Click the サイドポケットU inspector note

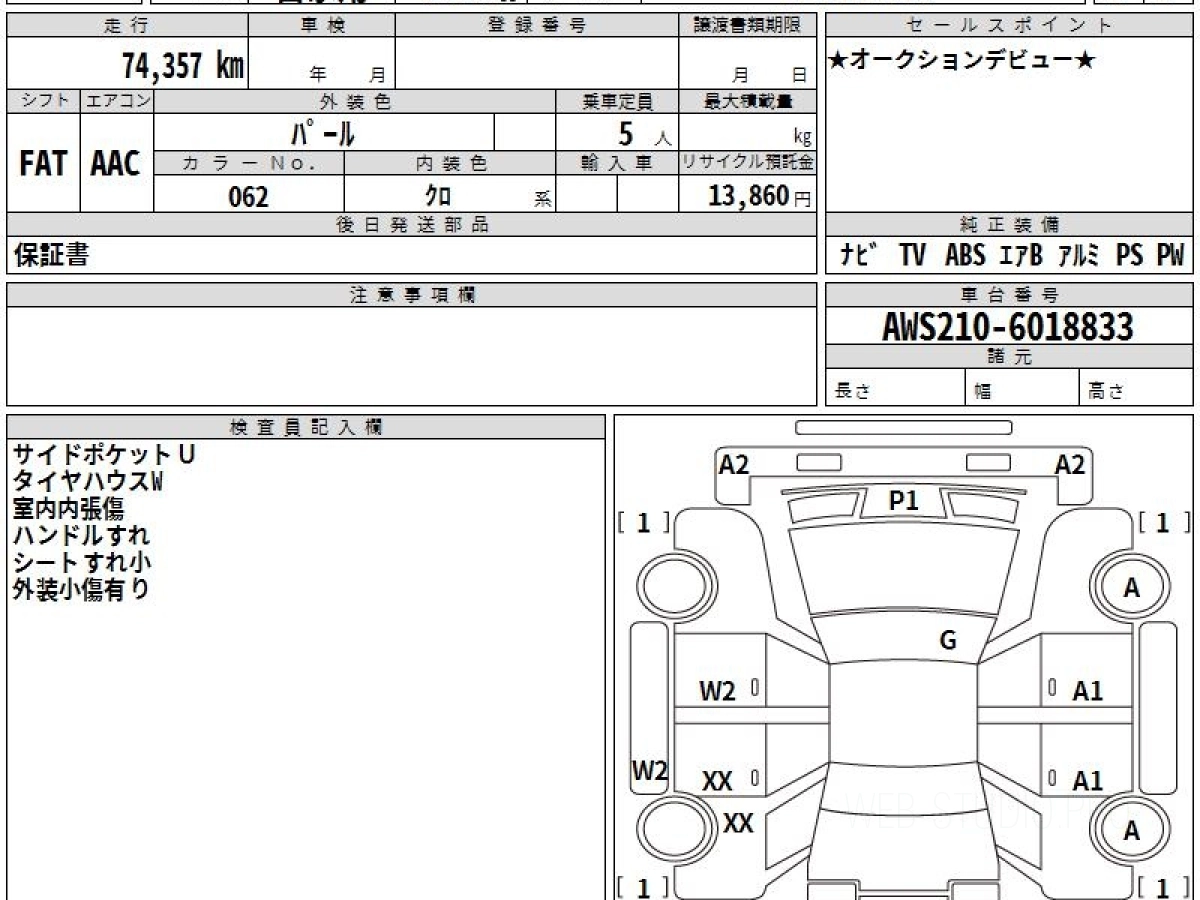pyautogui.click(x=103, y=455)
